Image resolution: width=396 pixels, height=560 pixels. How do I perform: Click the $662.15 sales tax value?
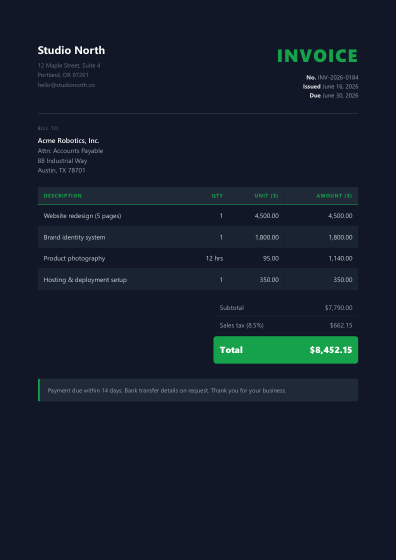(341, 326)
